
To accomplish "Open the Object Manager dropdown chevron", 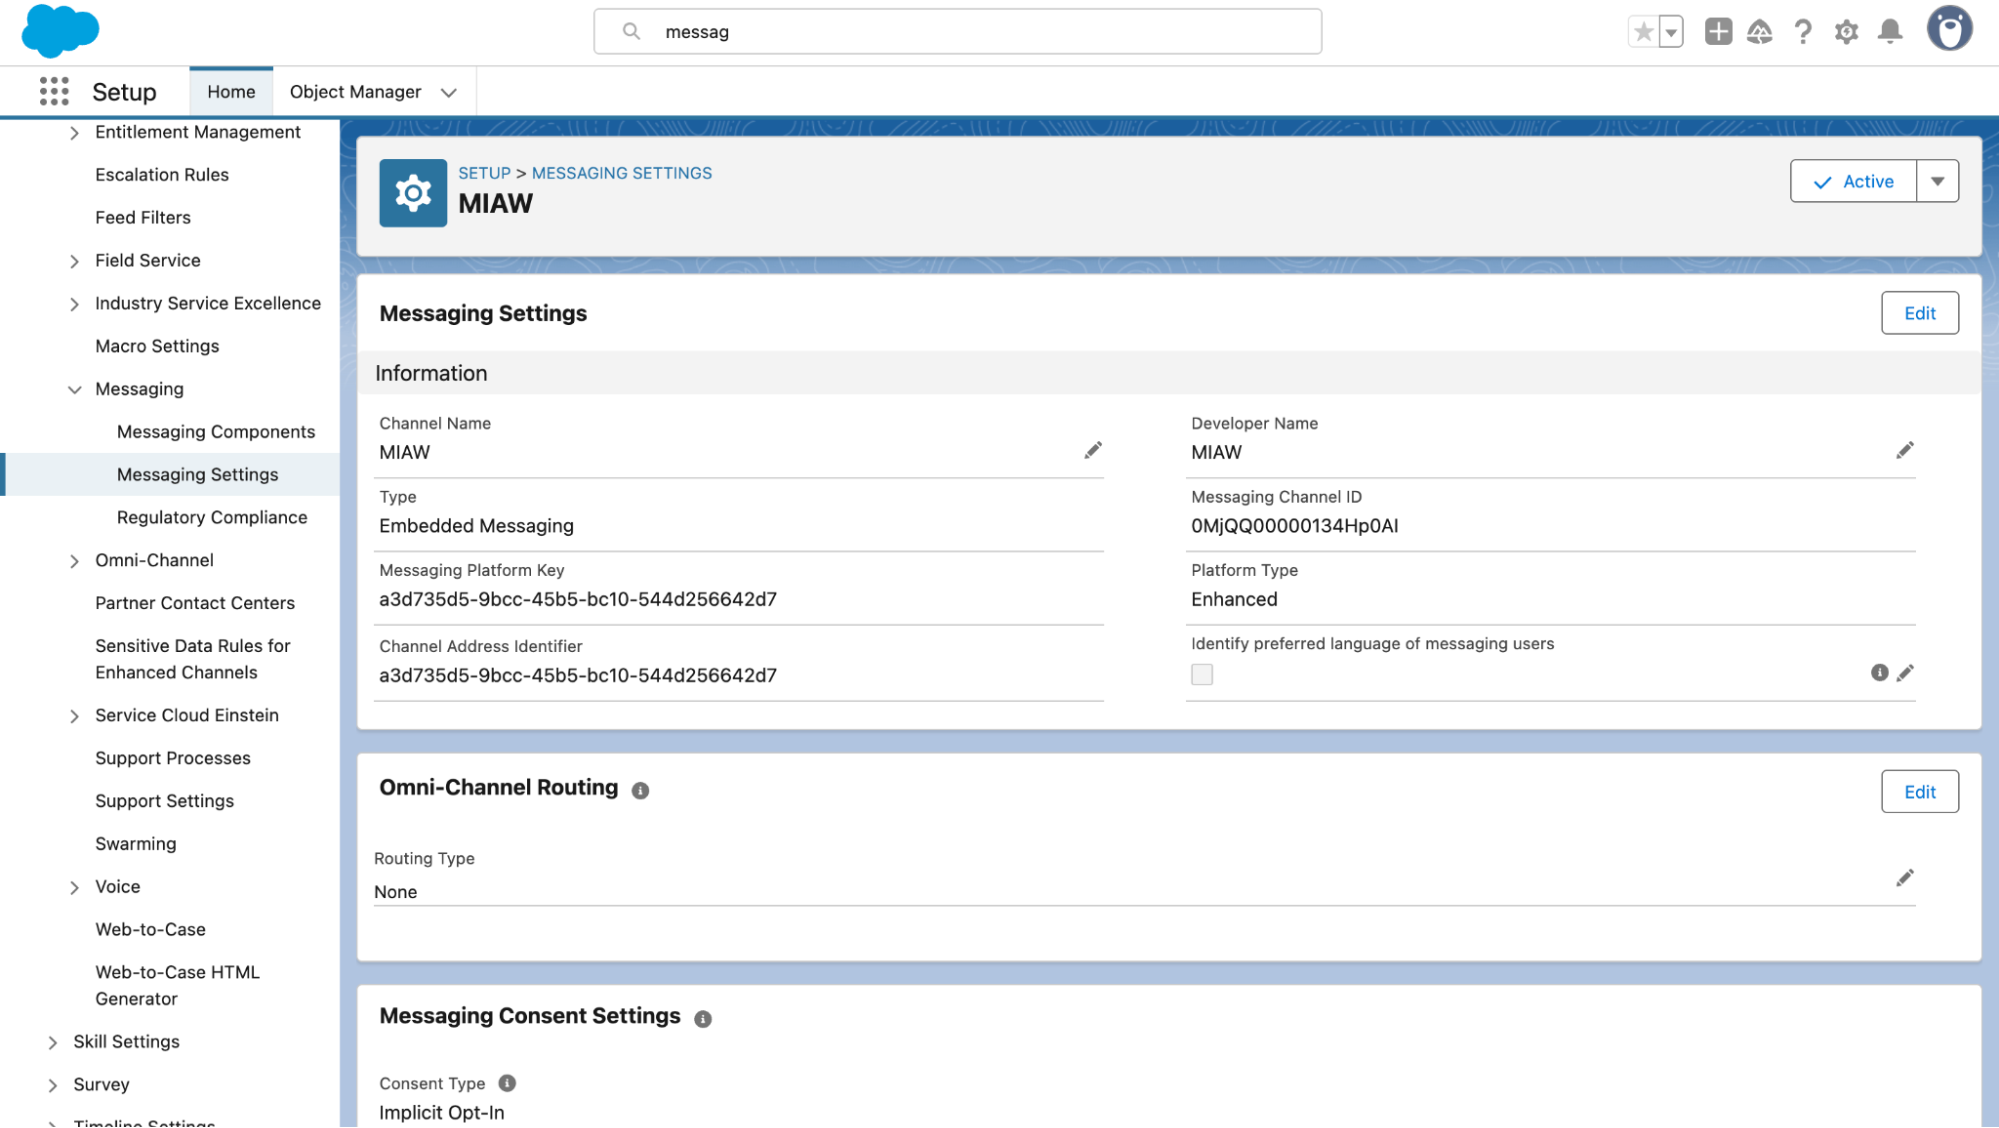I will pyautogui.click(x=449, y=93).
